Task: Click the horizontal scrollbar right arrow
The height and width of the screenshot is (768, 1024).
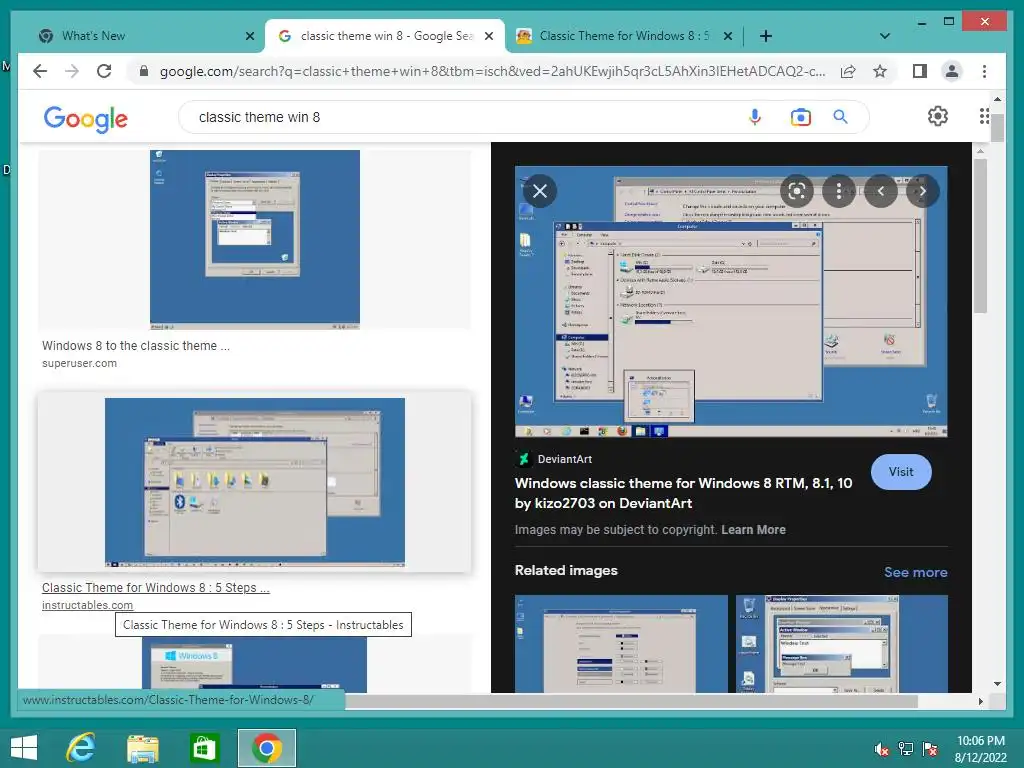Action: pos(980,701)
